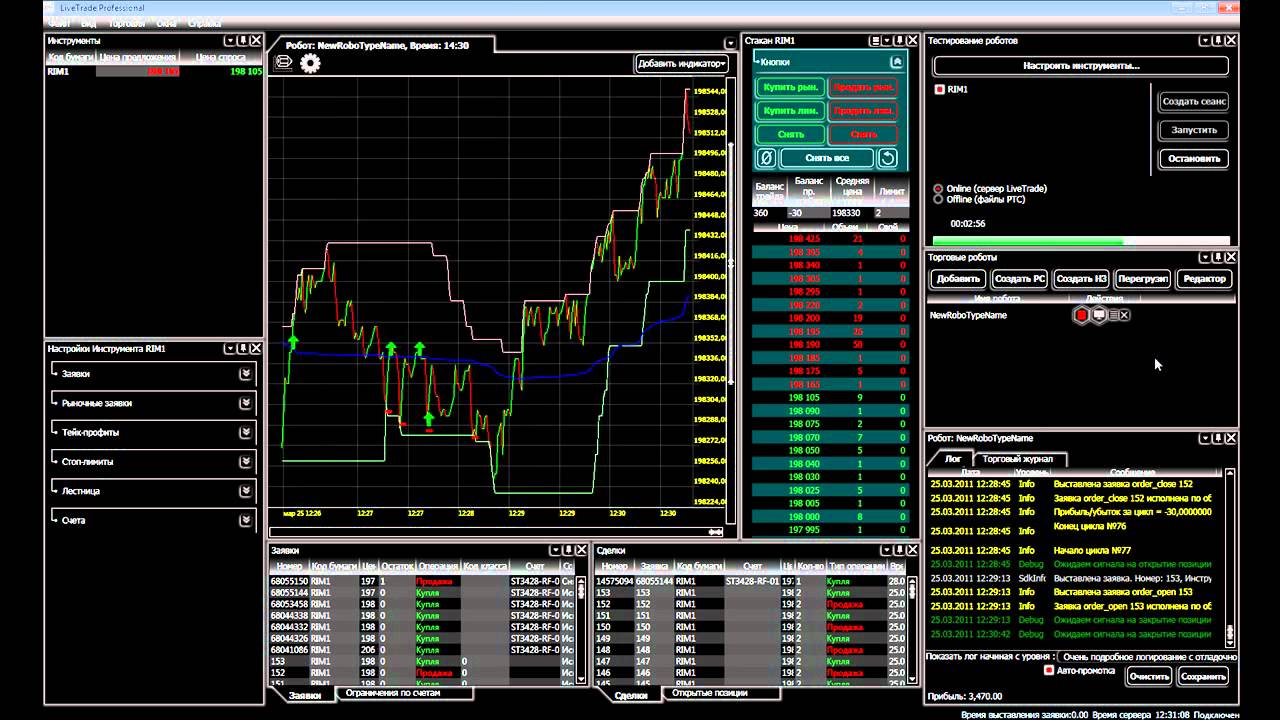Image resolution: width=1280 pixels, height=720 pixels.
Task: Open the Торговля menu
Action: [x=126, y=22]
